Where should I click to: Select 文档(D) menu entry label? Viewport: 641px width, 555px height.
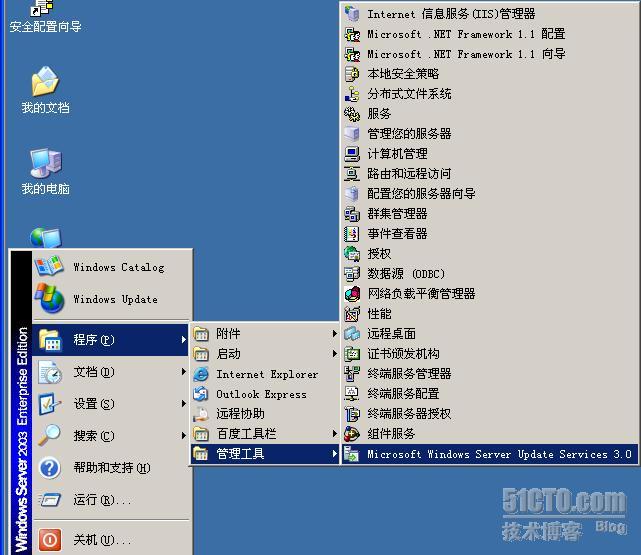pos(94,371)
